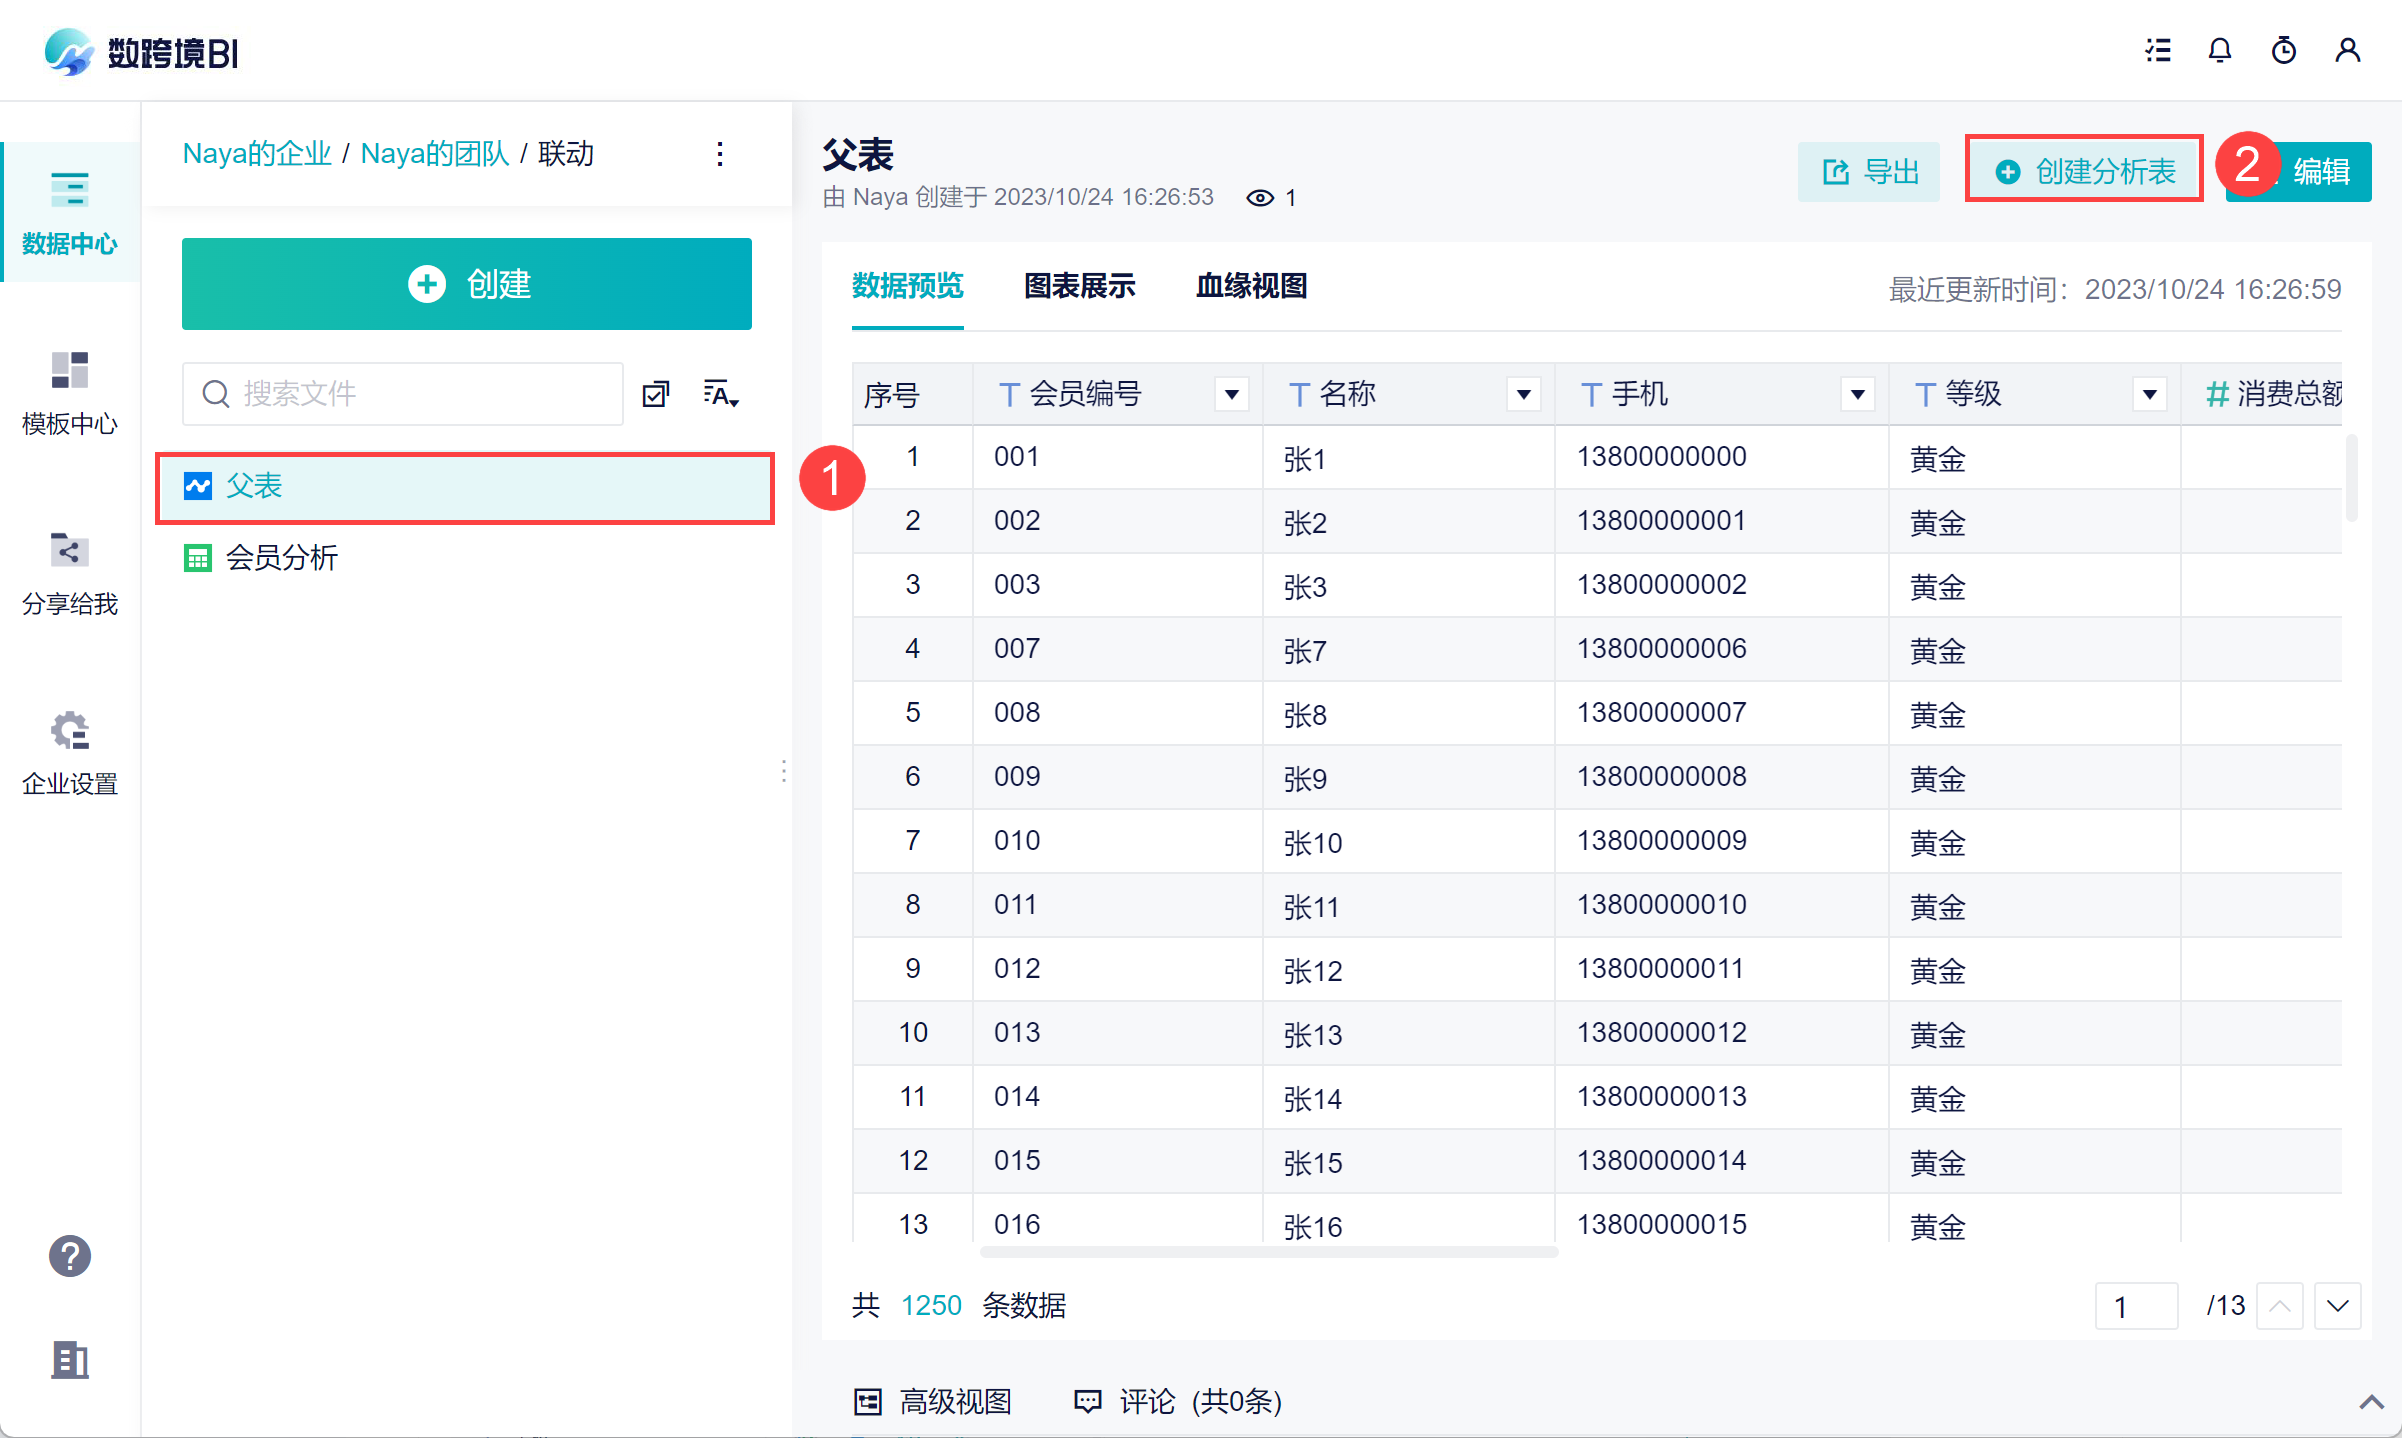Viewport: 2402px width, 1438px height.
Task: Click the task list icon in header
Action: [x=2157, y=50]
